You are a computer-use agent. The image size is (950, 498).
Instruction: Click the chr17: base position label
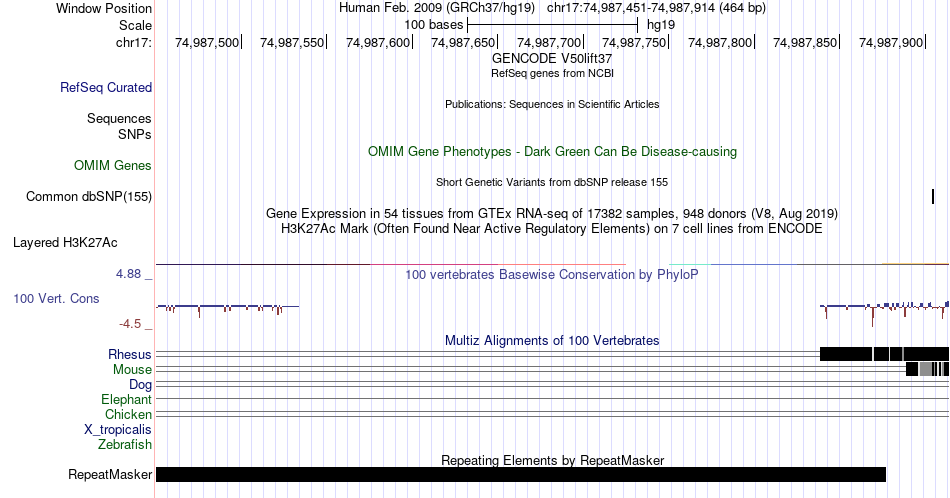tap(134, 42)
